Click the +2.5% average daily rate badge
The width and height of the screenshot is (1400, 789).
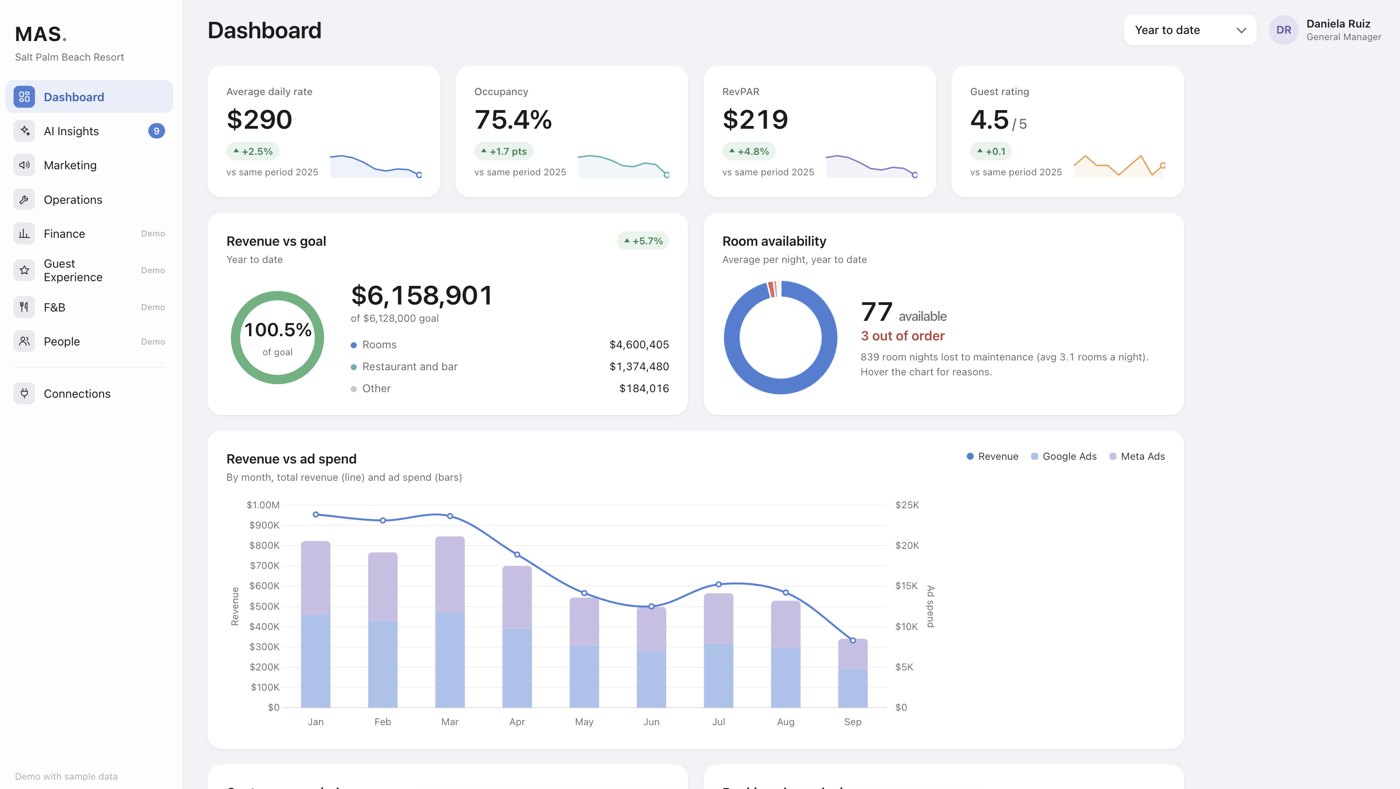(x=253, y=151)
